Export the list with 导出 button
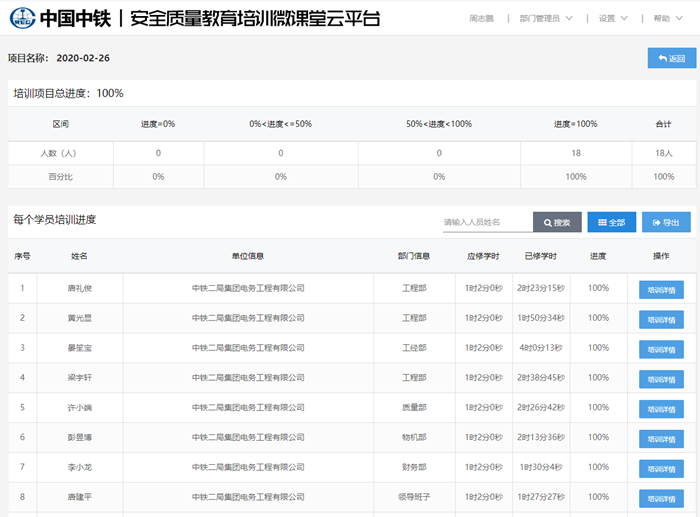Image resolution: width=700 pixels, height=517 pixels. point(666,222)
